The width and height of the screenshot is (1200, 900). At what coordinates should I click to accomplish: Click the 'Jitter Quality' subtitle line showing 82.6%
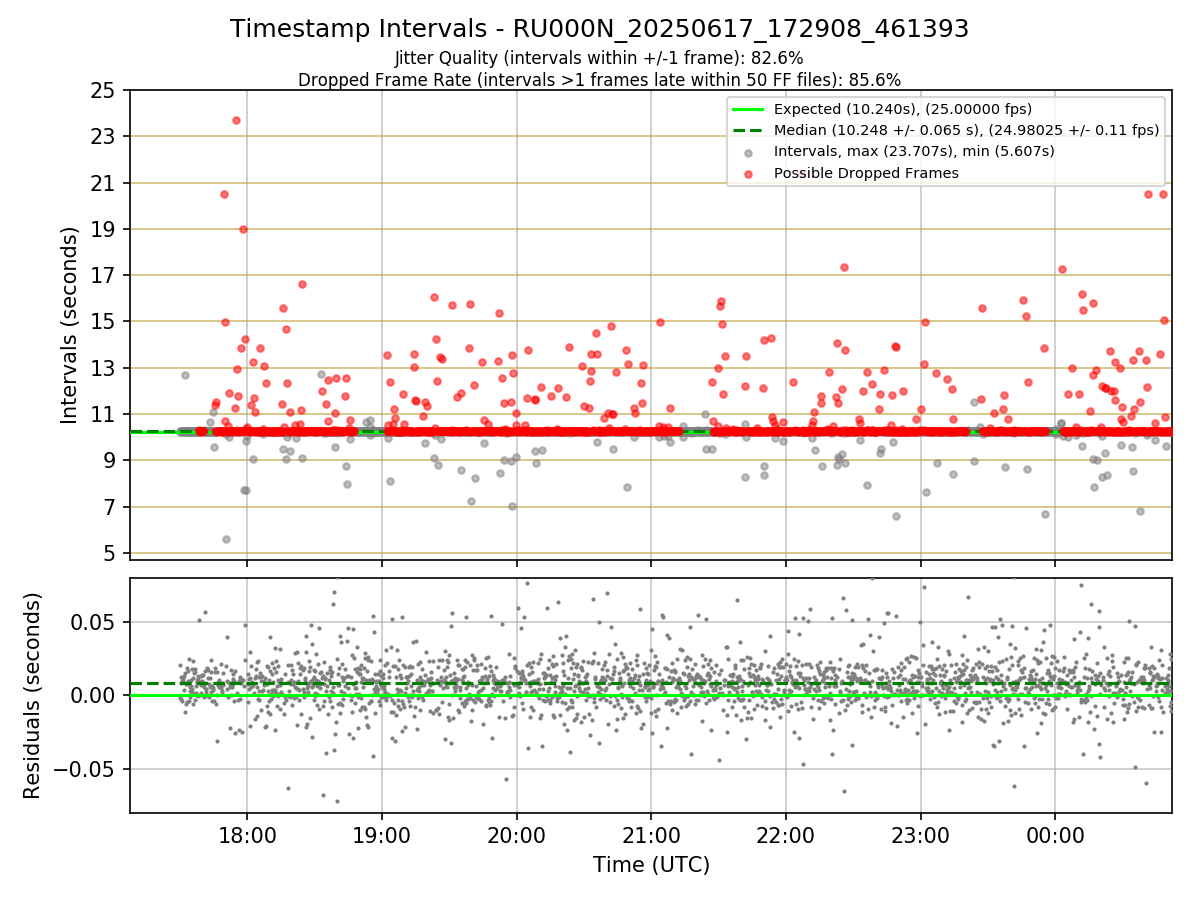click(x=599, y=59)
